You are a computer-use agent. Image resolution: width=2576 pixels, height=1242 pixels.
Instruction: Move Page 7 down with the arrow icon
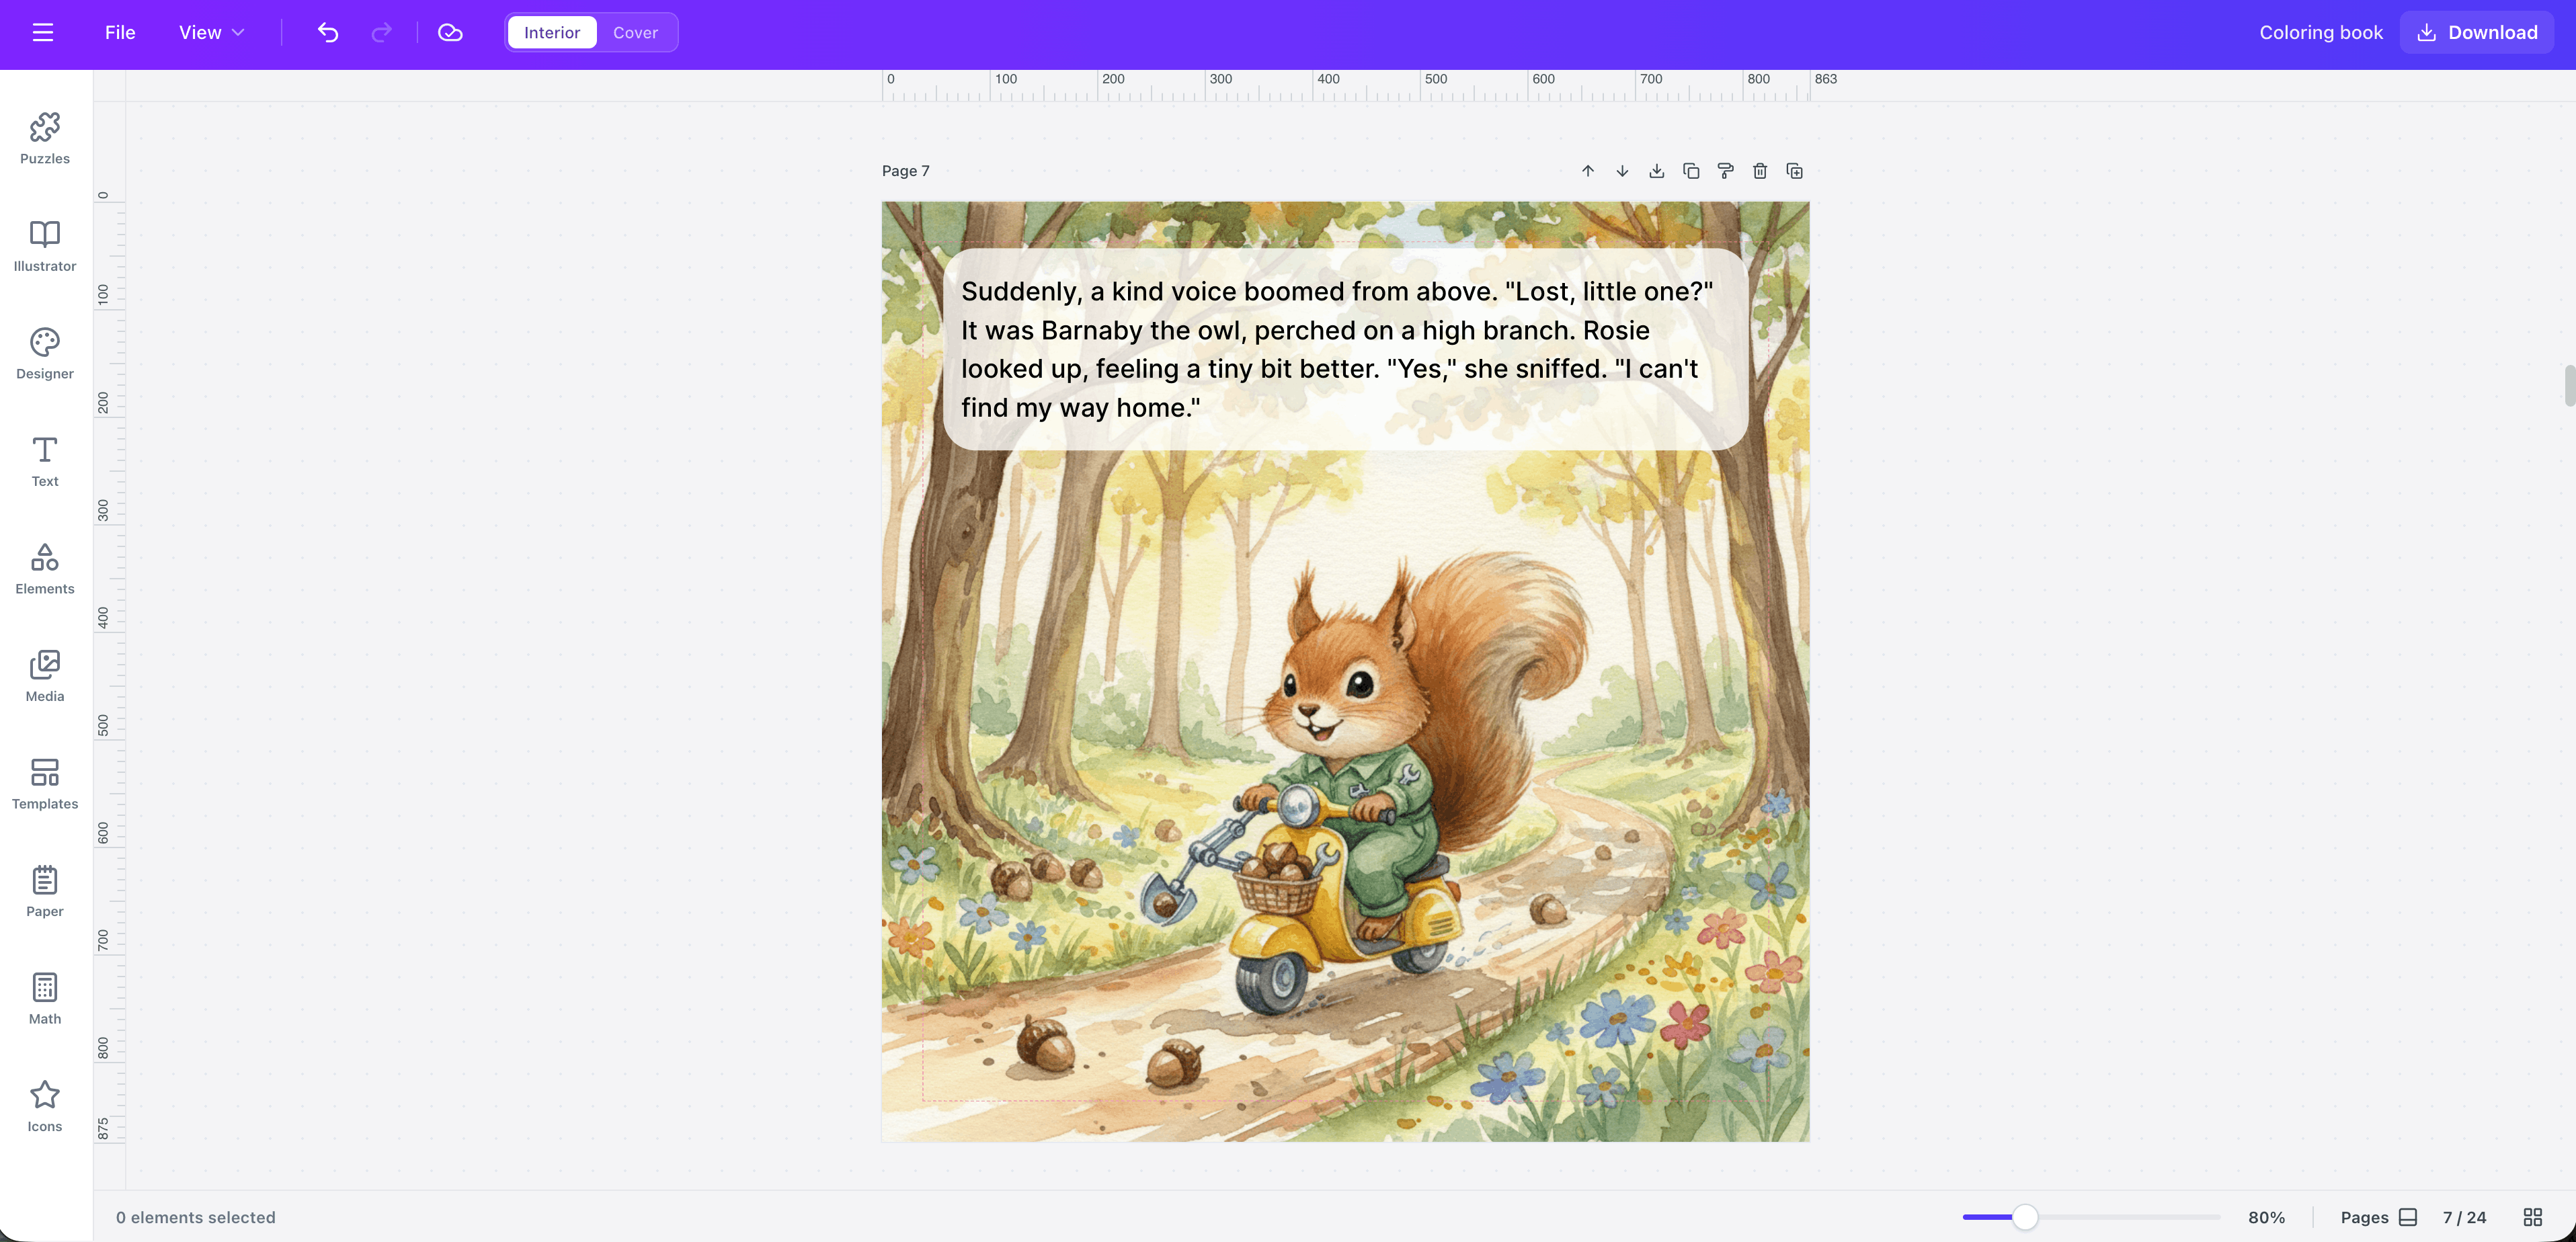pos(1622,170)
